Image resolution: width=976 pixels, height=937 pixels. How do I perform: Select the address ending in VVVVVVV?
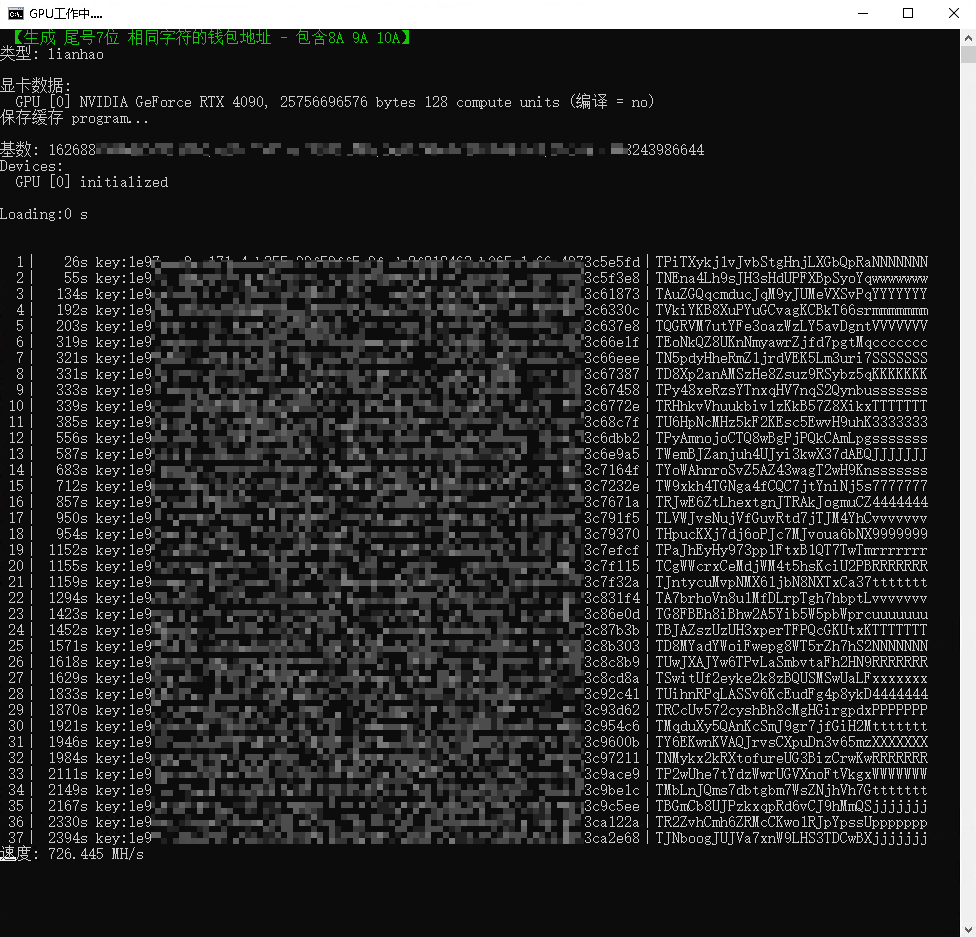click(x=791, y=326)
